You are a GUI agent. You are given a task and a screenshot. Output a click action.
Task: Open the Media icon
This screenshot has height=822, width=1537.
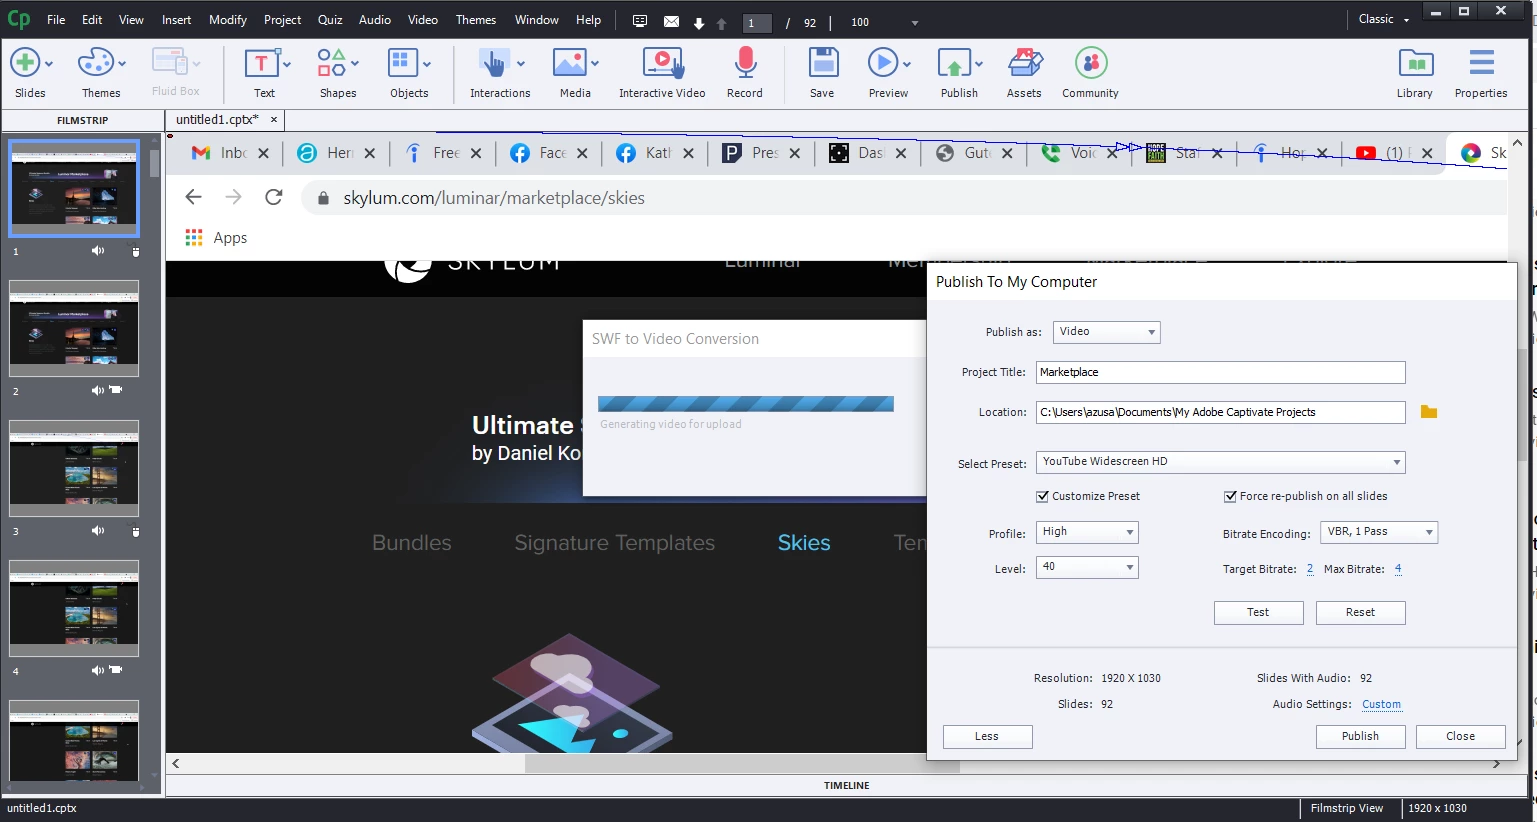pos(569,63)
